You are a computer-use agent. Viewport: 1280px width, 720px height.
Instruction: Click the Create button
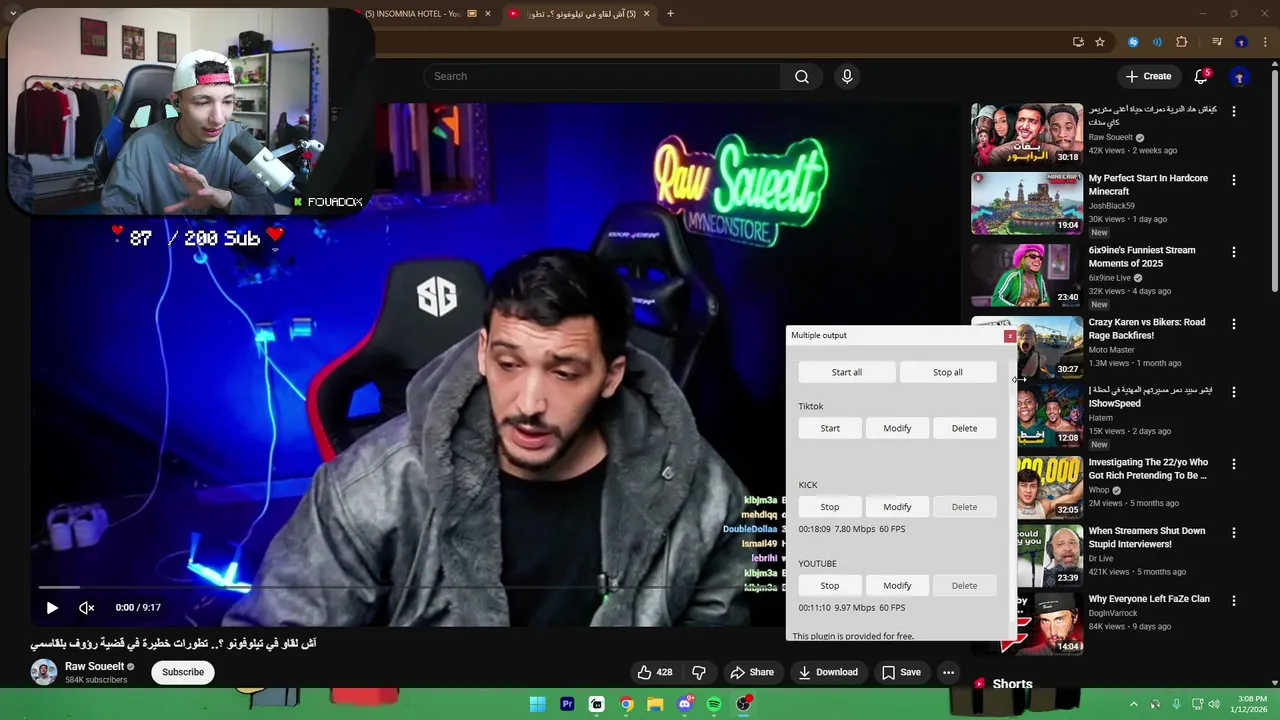1148,76
